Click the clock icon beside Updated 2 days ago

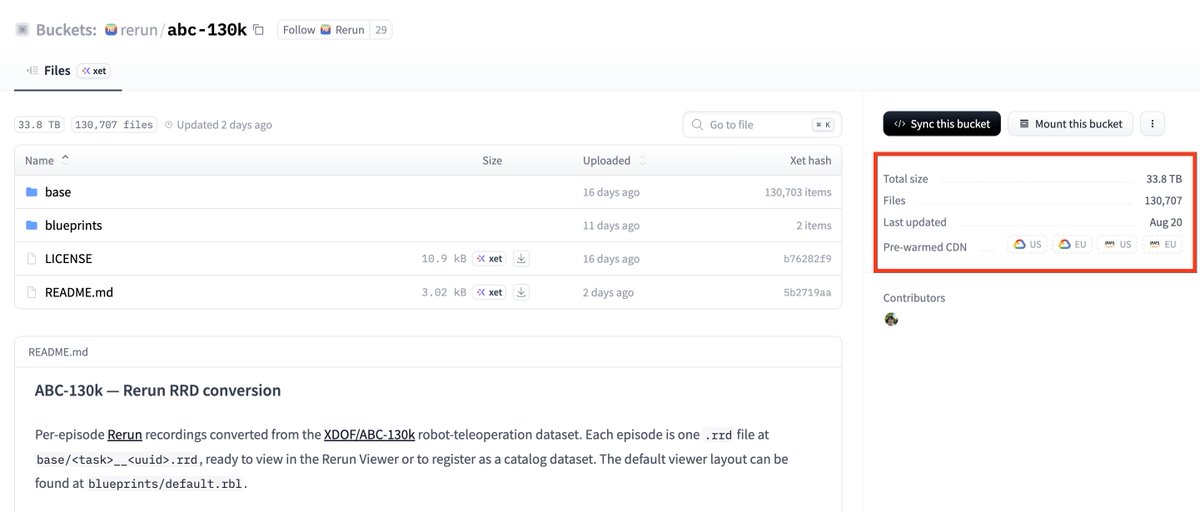(169, 125)
